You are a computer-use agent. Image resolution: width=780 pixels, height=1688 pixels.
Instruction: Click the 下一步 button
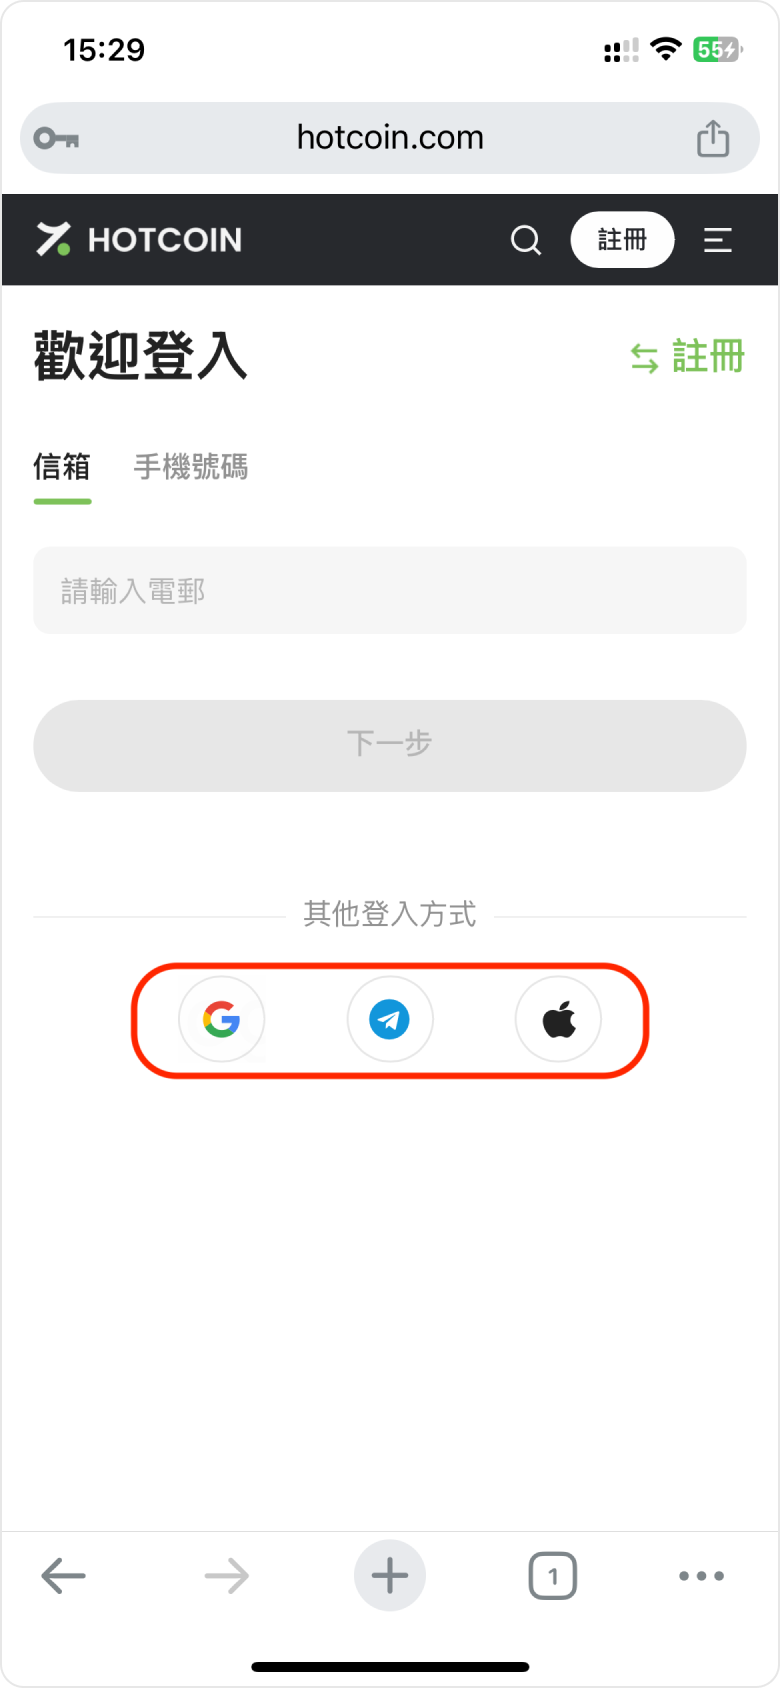[390, 745]
